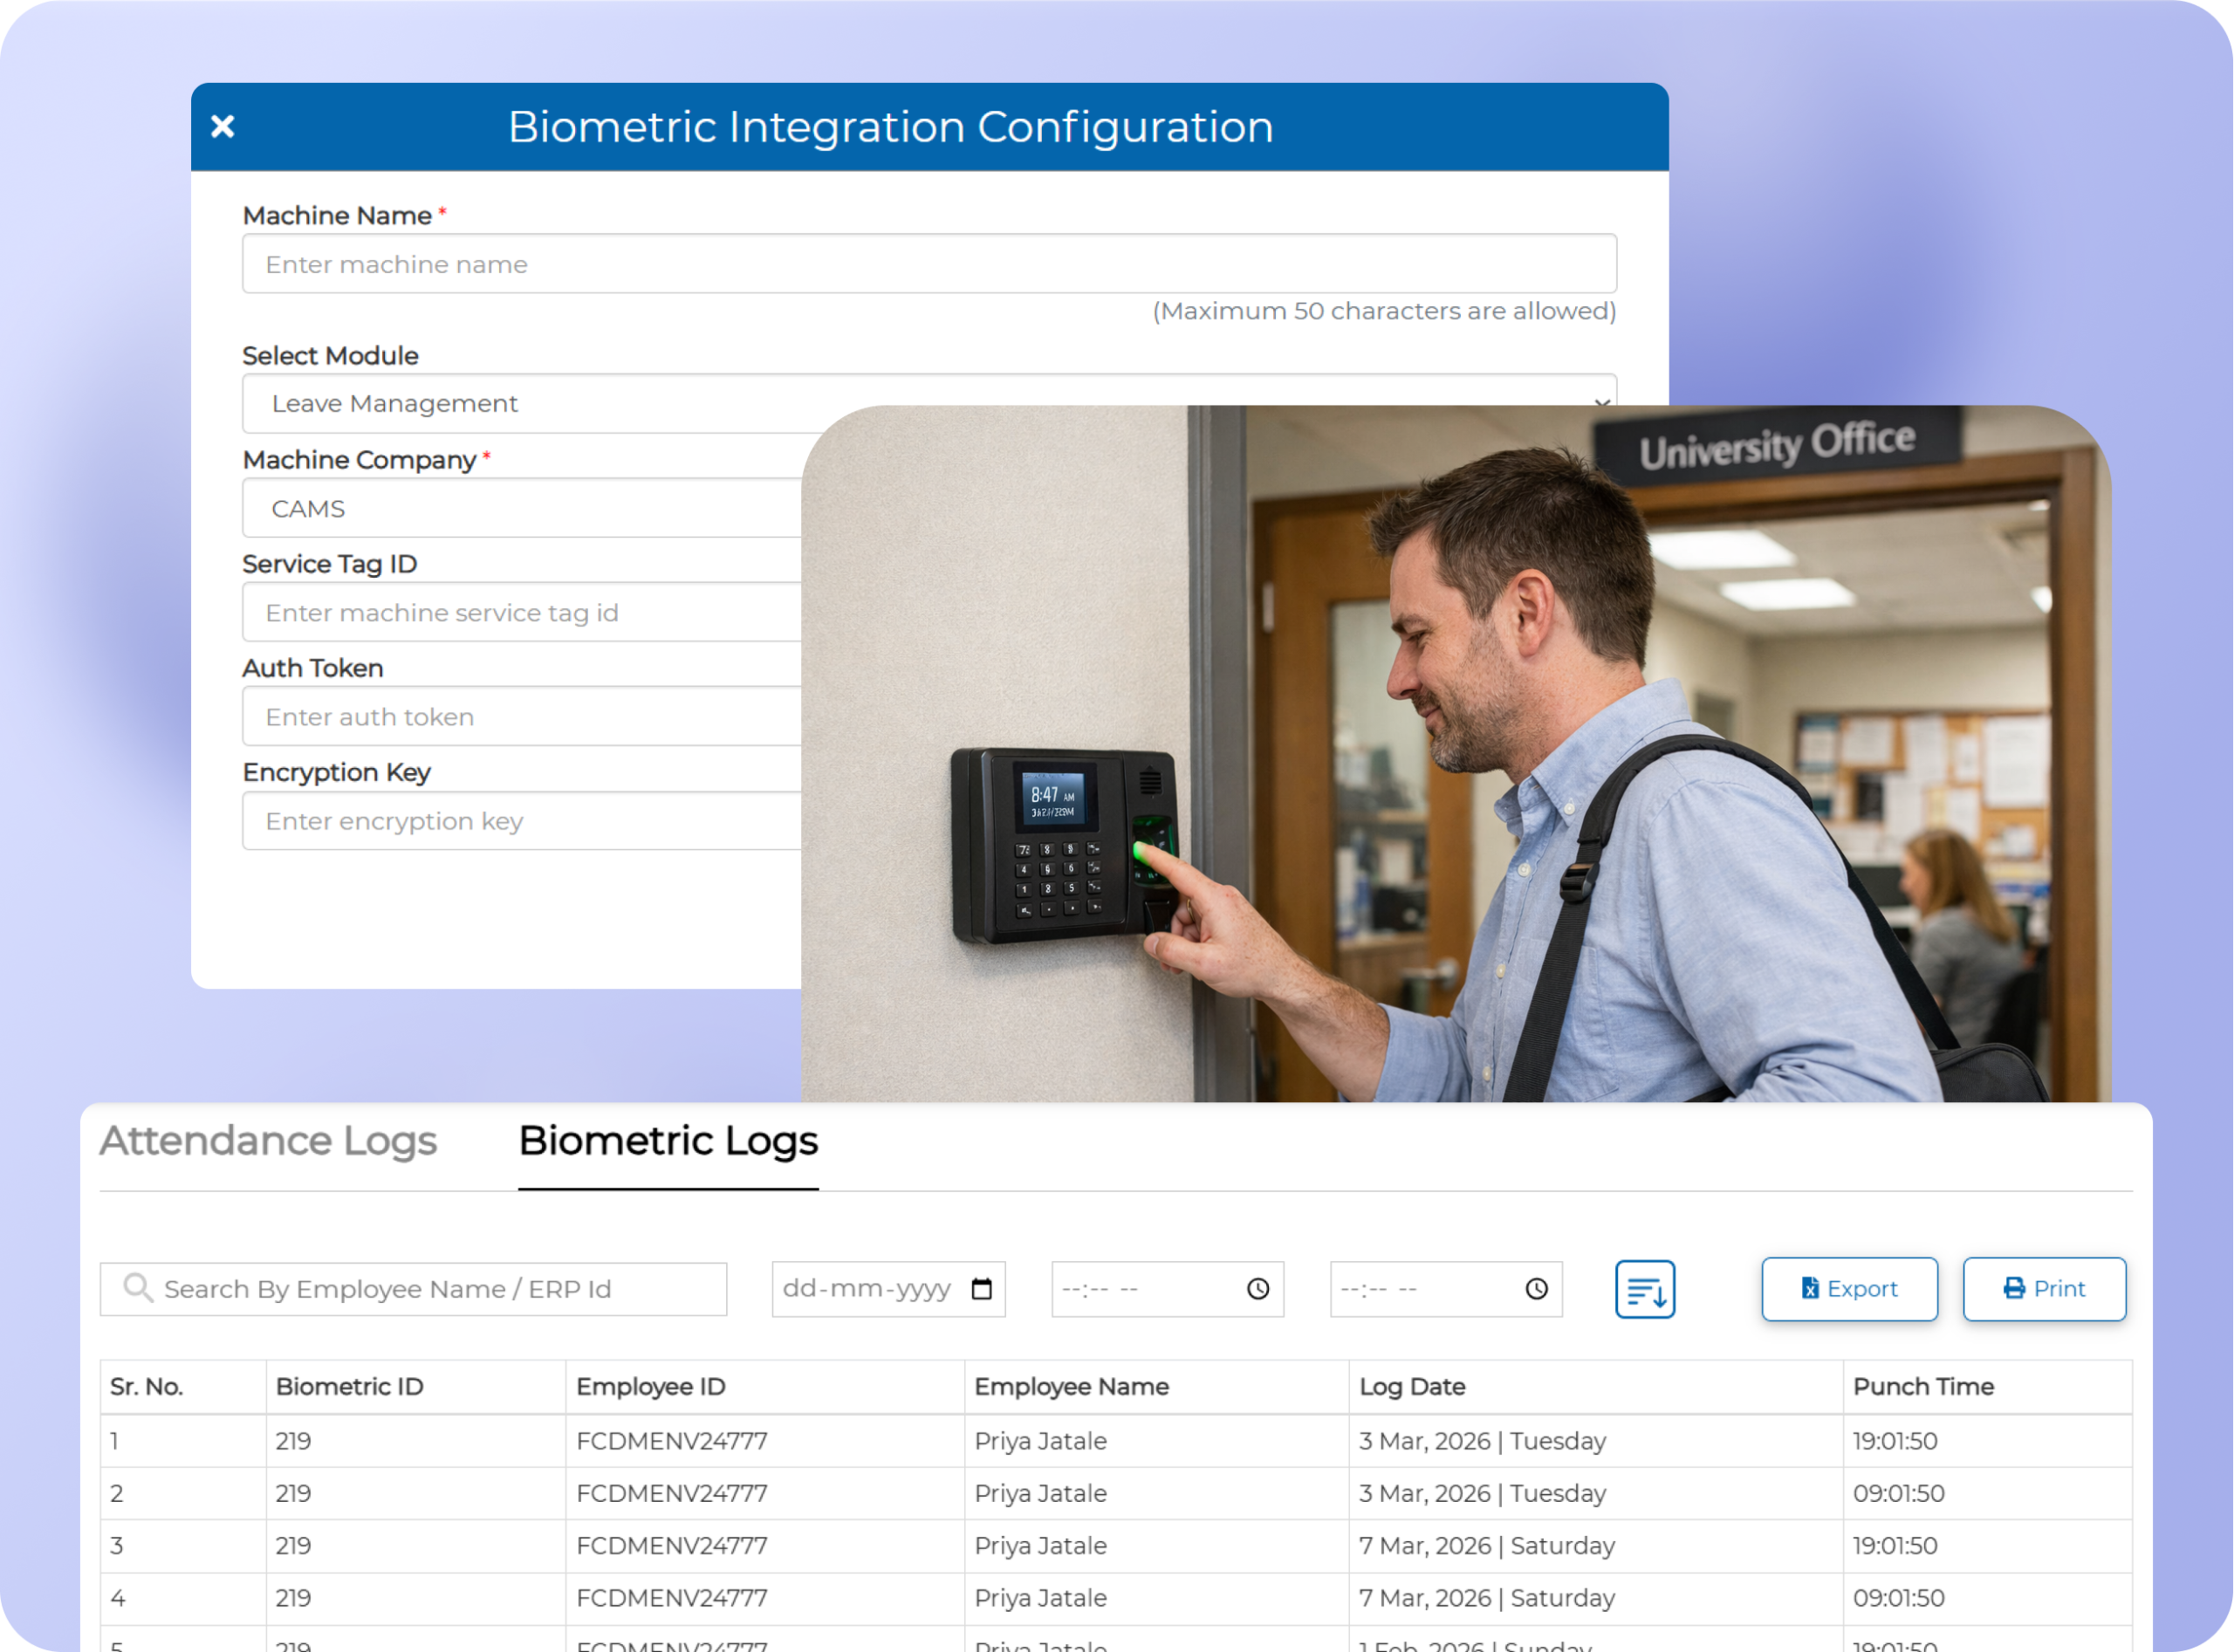This screenshot has width=2234, height=1652.
Task: Click the sort order icon button
Action: point(1644,1289)
